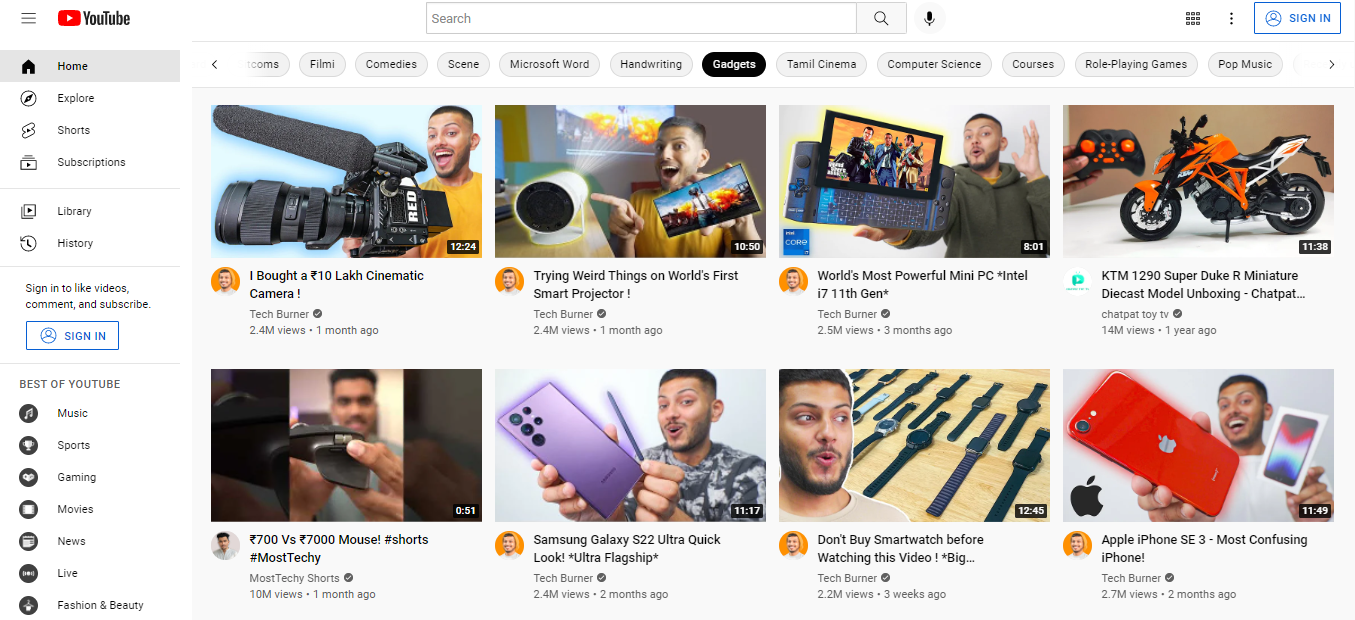This screenshot has height=620, width=1355.
Task: Play the purple Galaxy S22 Ultra thumbnail
Action: coord(630,445)
